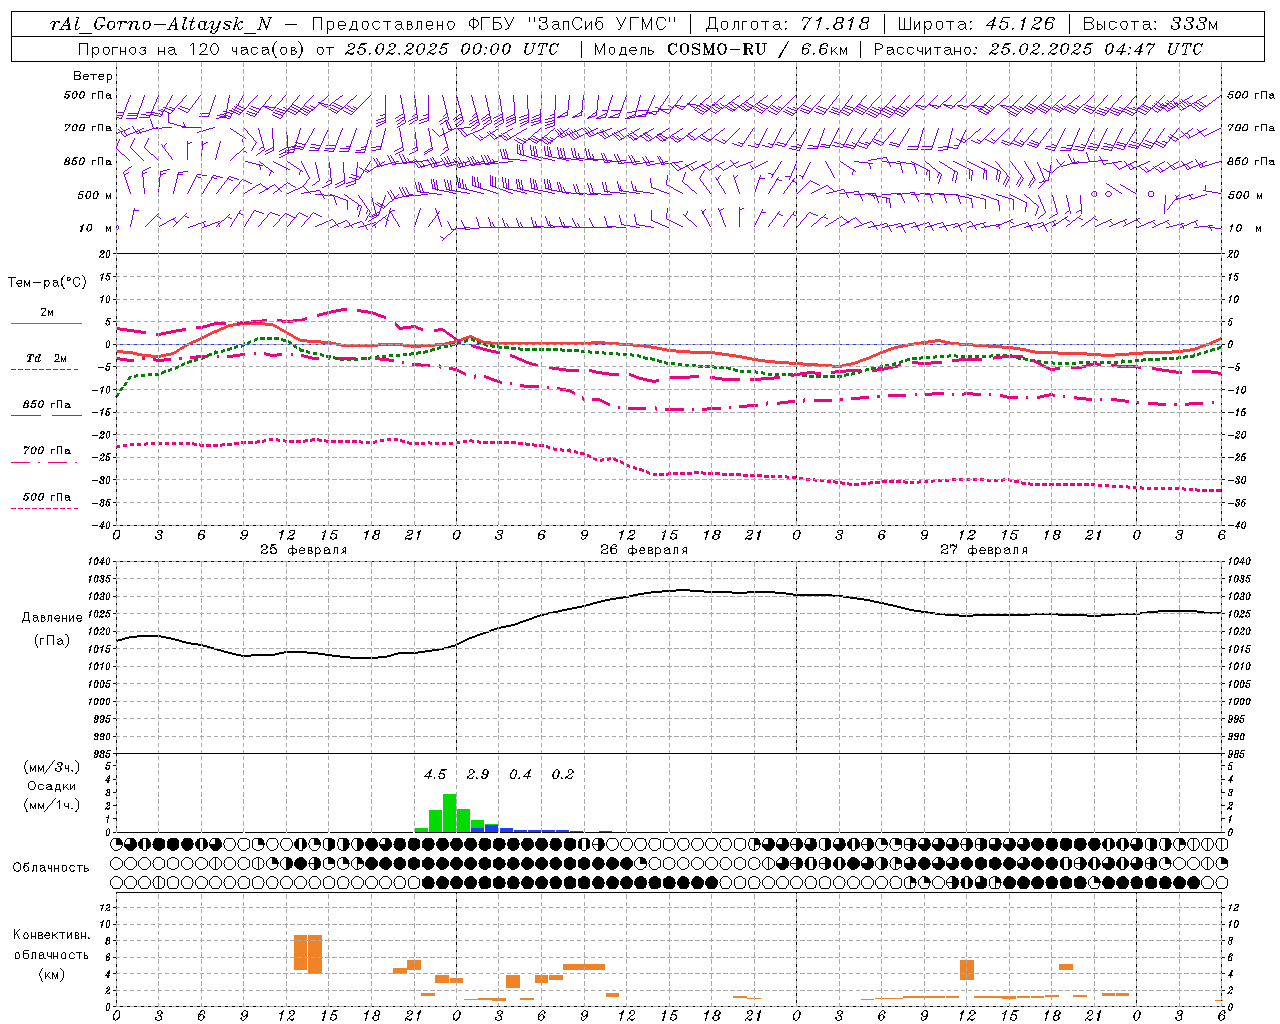This screenshot has height=1024, width=1280.
Task: Select the text Предоставлено ФГБУ "ЗапСиб УГМС"
Action: (495, 24)
